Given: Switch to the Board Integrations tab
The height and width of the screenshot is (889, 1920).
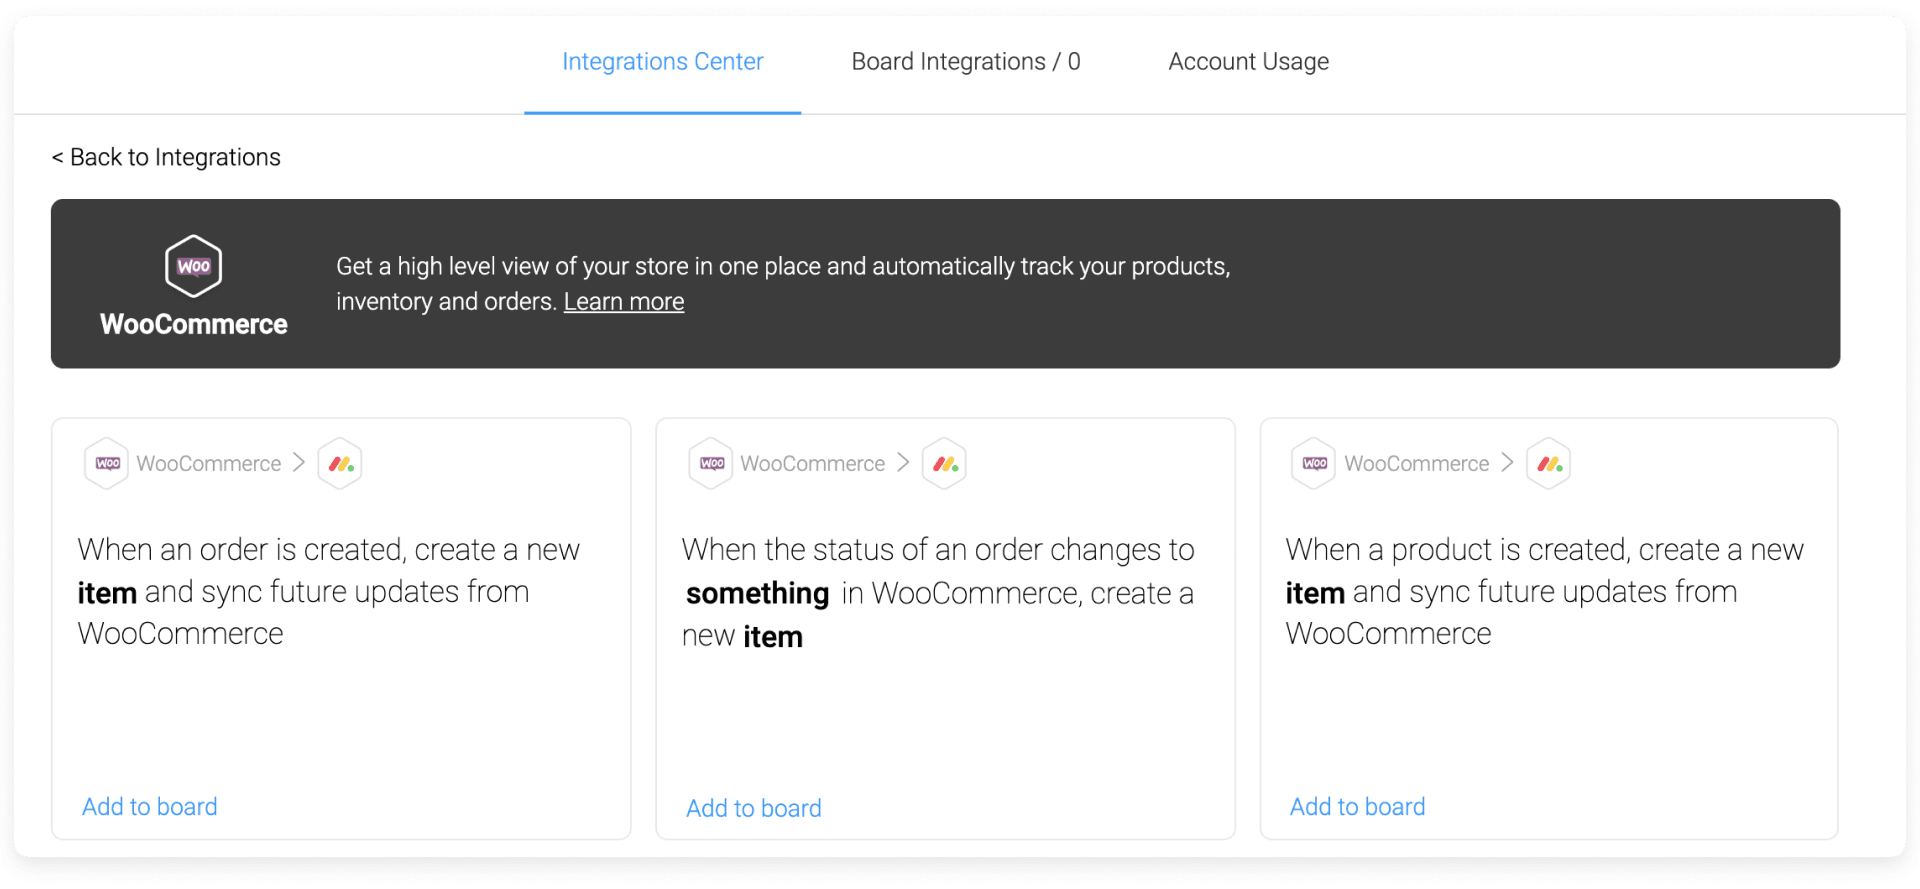Looking at the screenshot, I should 966,62.
